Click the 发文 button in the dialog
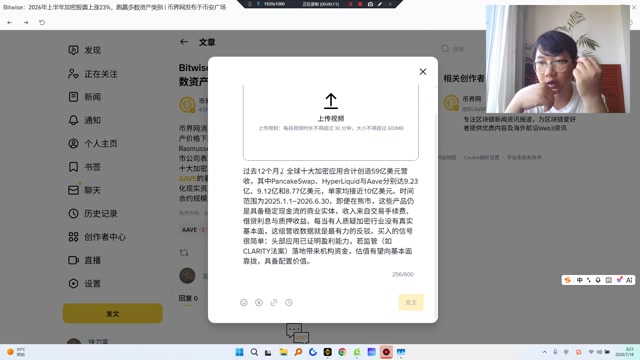640x360 pixels. click(411, 302)
